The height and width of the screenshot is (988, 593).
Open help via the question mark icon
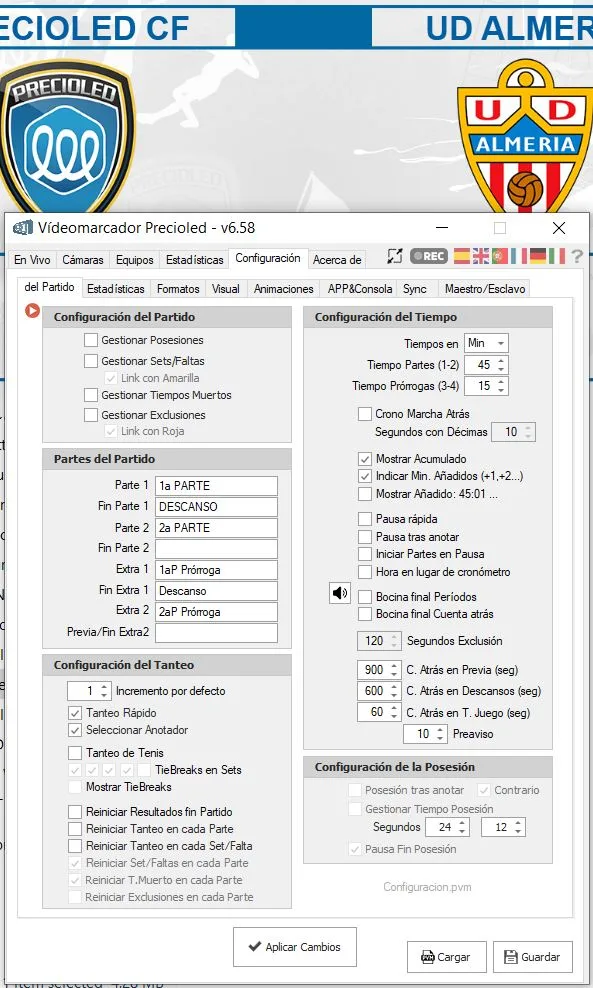click(576, 256)
